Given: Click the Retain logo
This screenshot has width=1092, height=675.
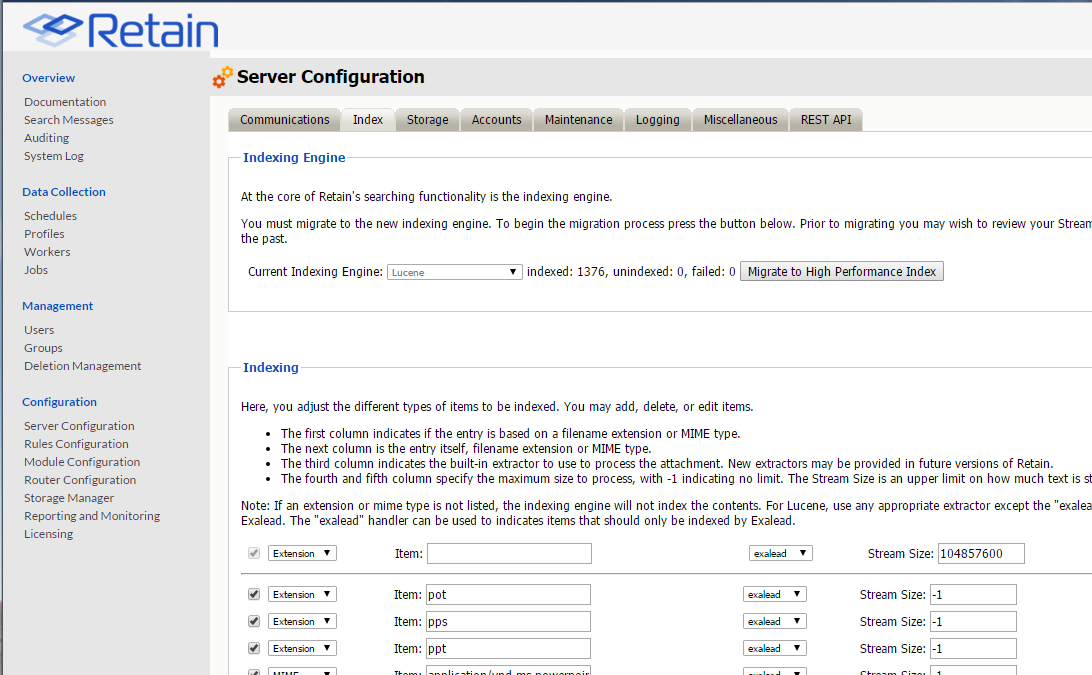Looking at the screenshot, I should click(120, 31).
